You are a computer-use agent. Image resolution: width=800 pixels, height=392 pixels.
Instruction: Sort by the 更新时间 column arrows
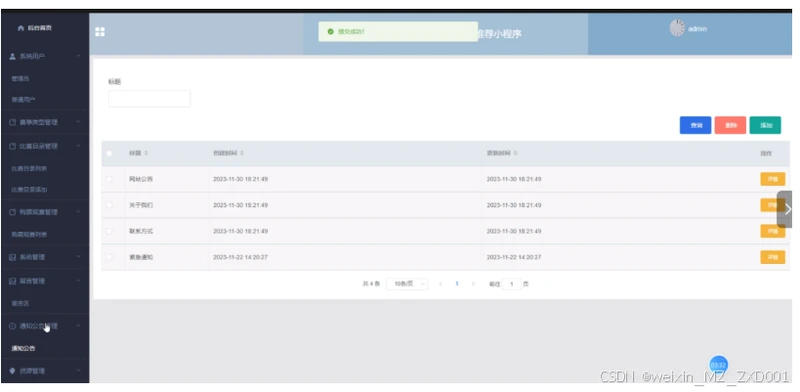515,153
